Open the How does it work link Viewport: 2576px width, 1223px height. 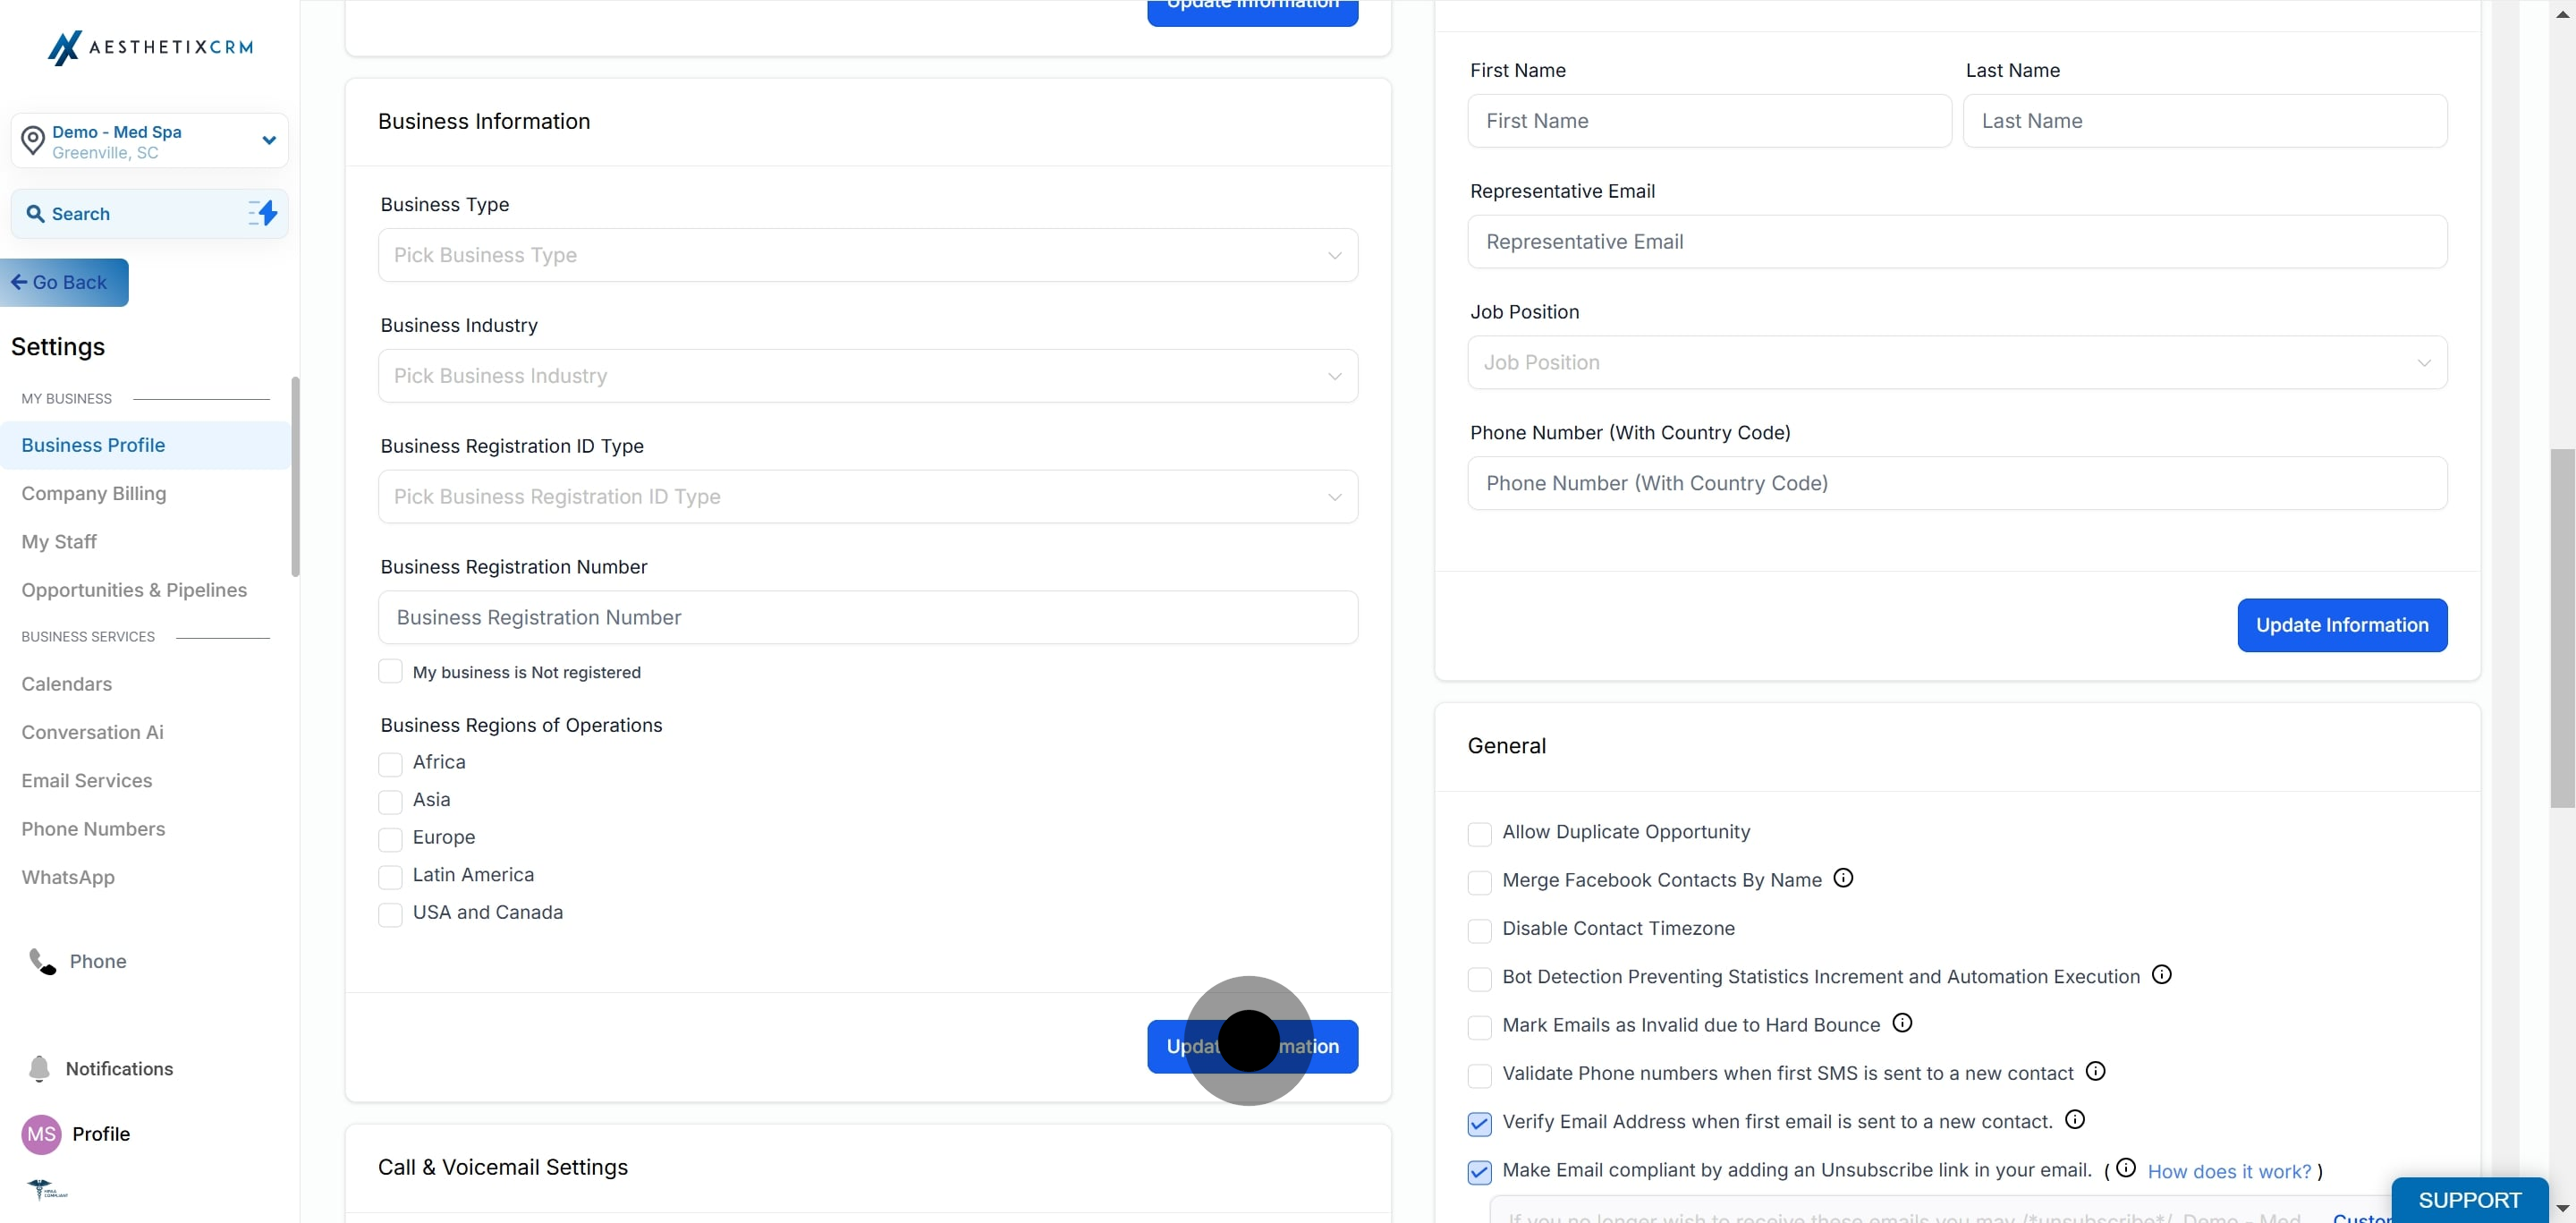coord(2229,1171)
